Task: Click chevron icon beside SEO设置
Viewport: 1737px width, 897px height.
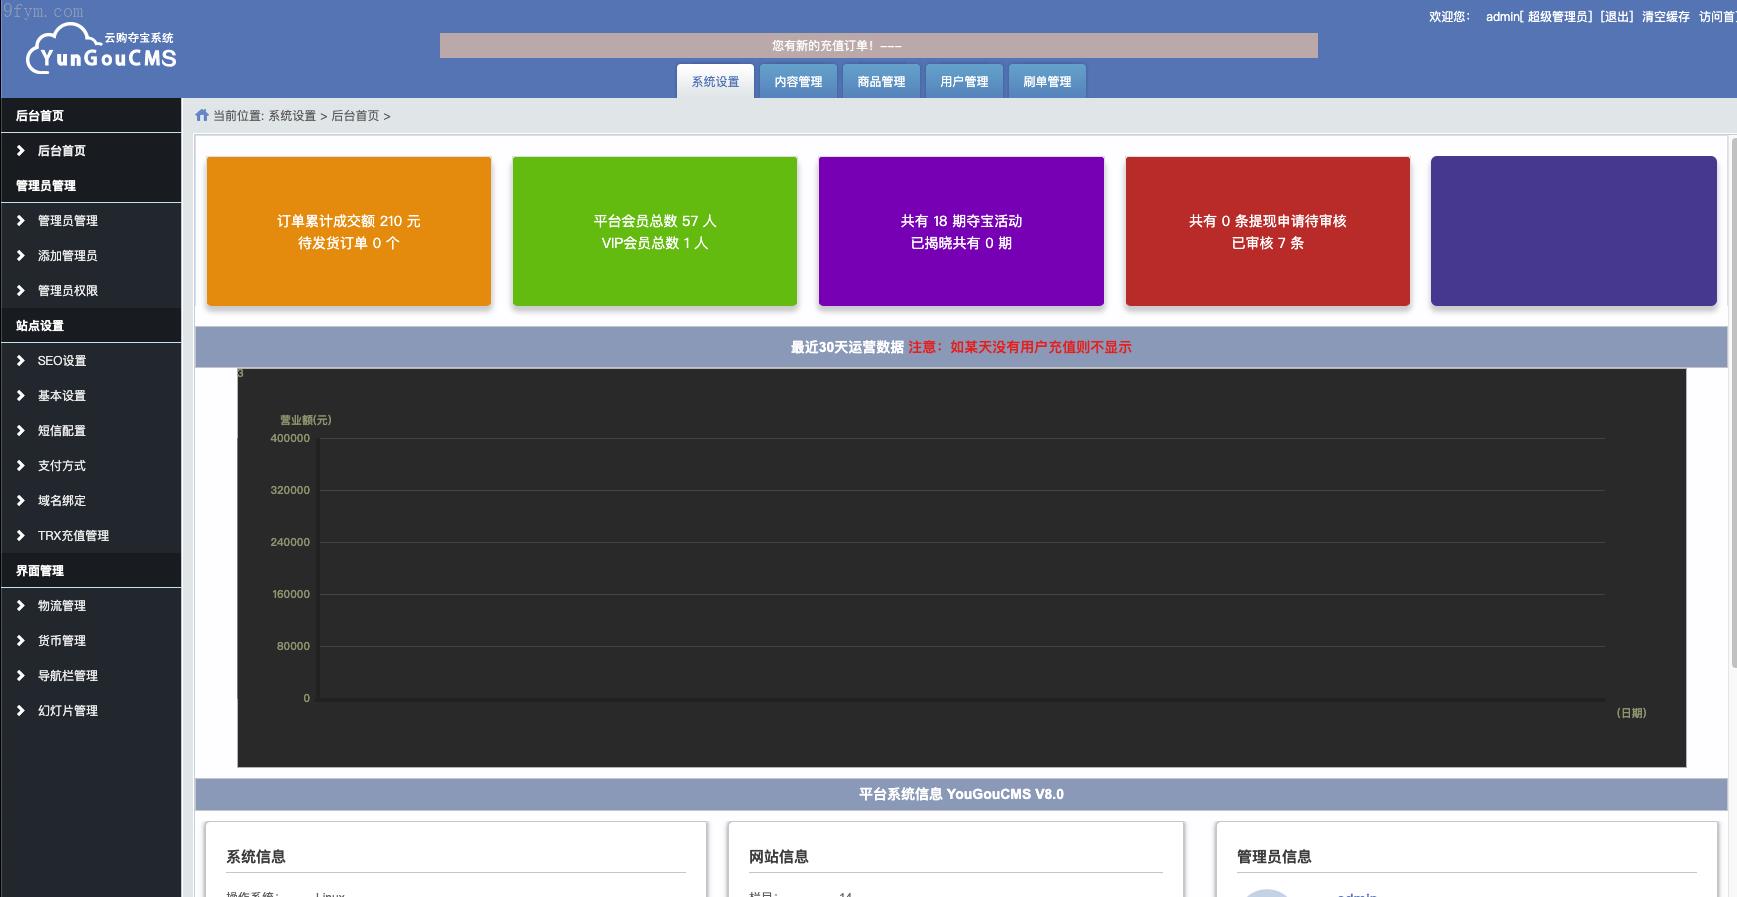Action: coord(21,361)
